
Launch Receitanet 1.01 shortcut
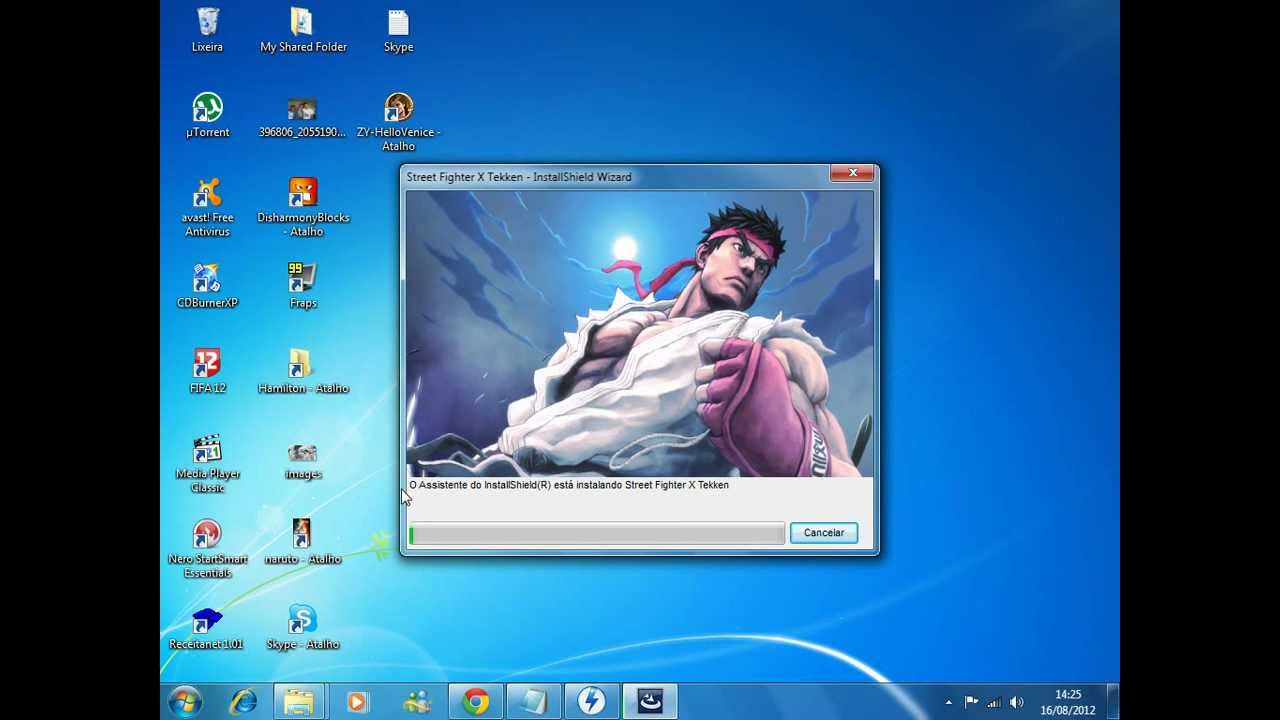coord(207,628)
